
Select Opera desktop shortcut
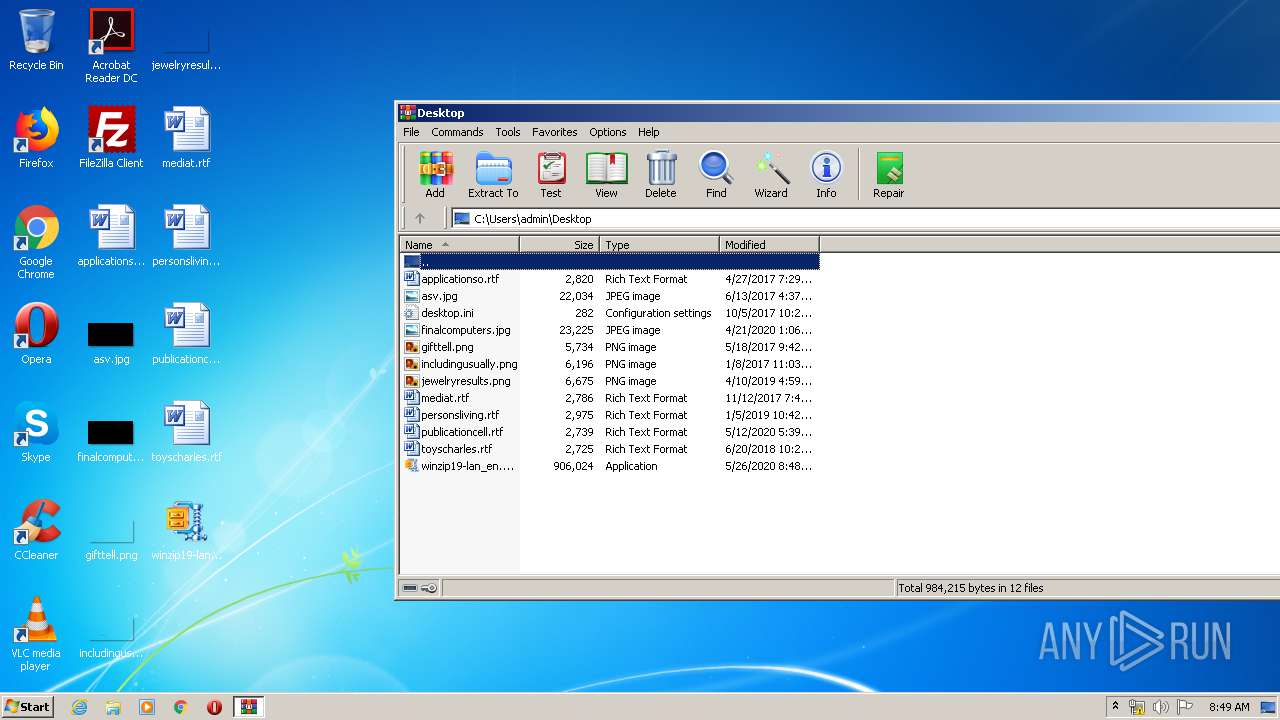point(36,335)
